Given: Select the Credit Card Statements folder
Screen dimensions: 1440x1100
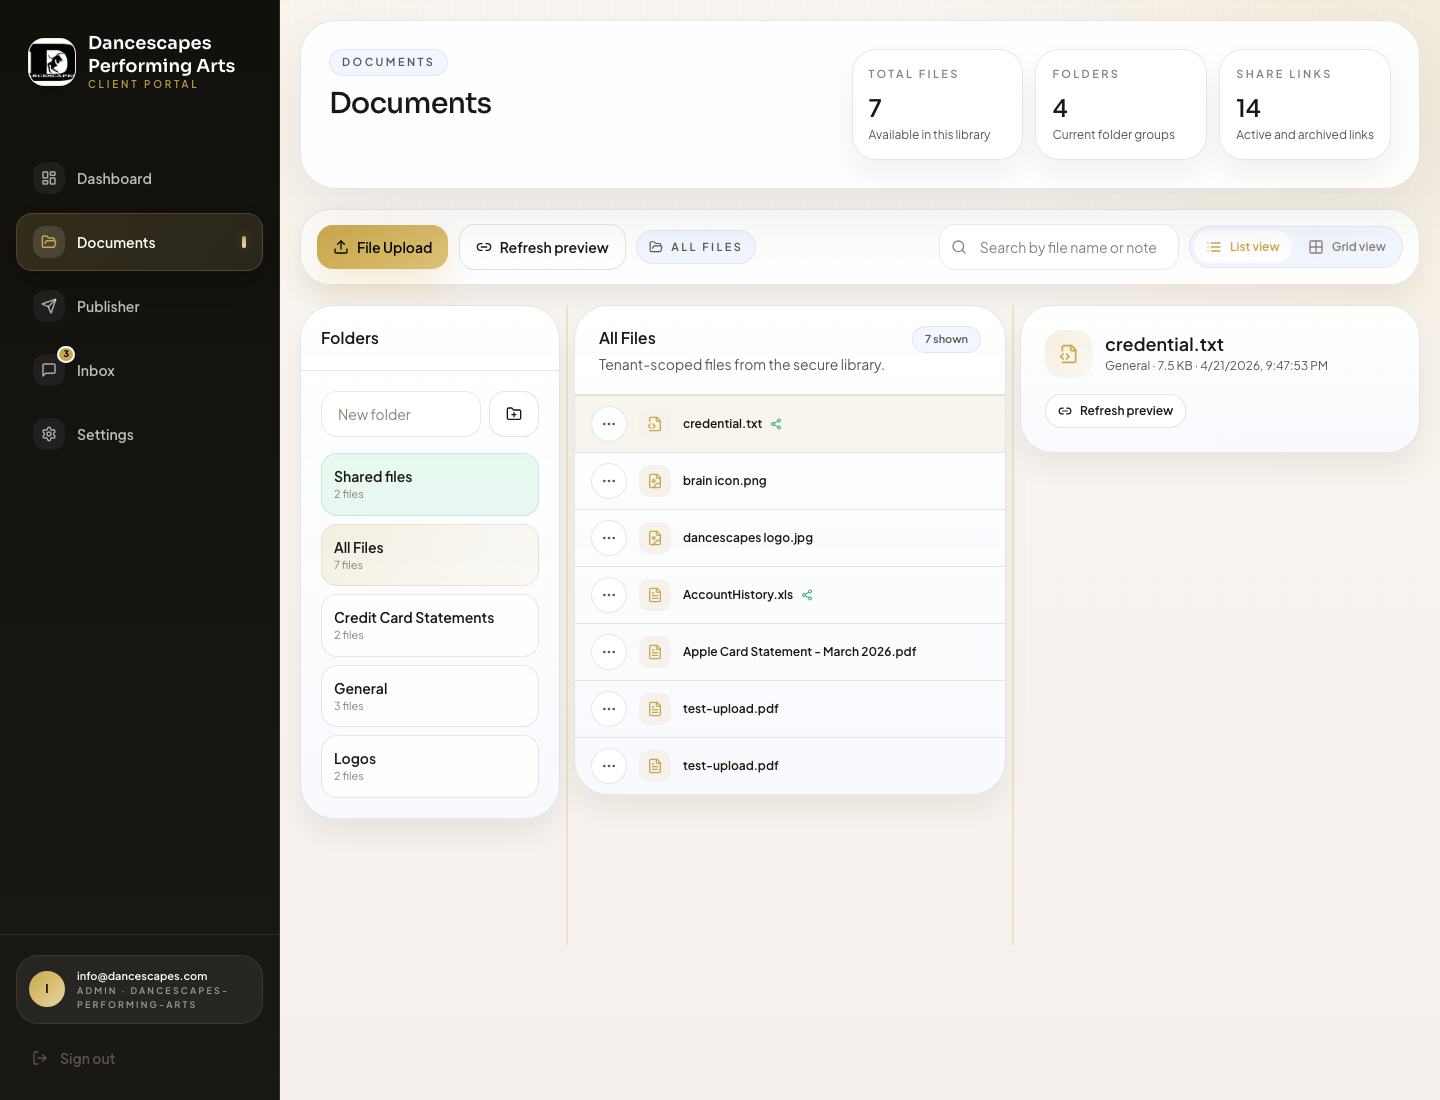Looking at the screenshot, I should 430,625.
